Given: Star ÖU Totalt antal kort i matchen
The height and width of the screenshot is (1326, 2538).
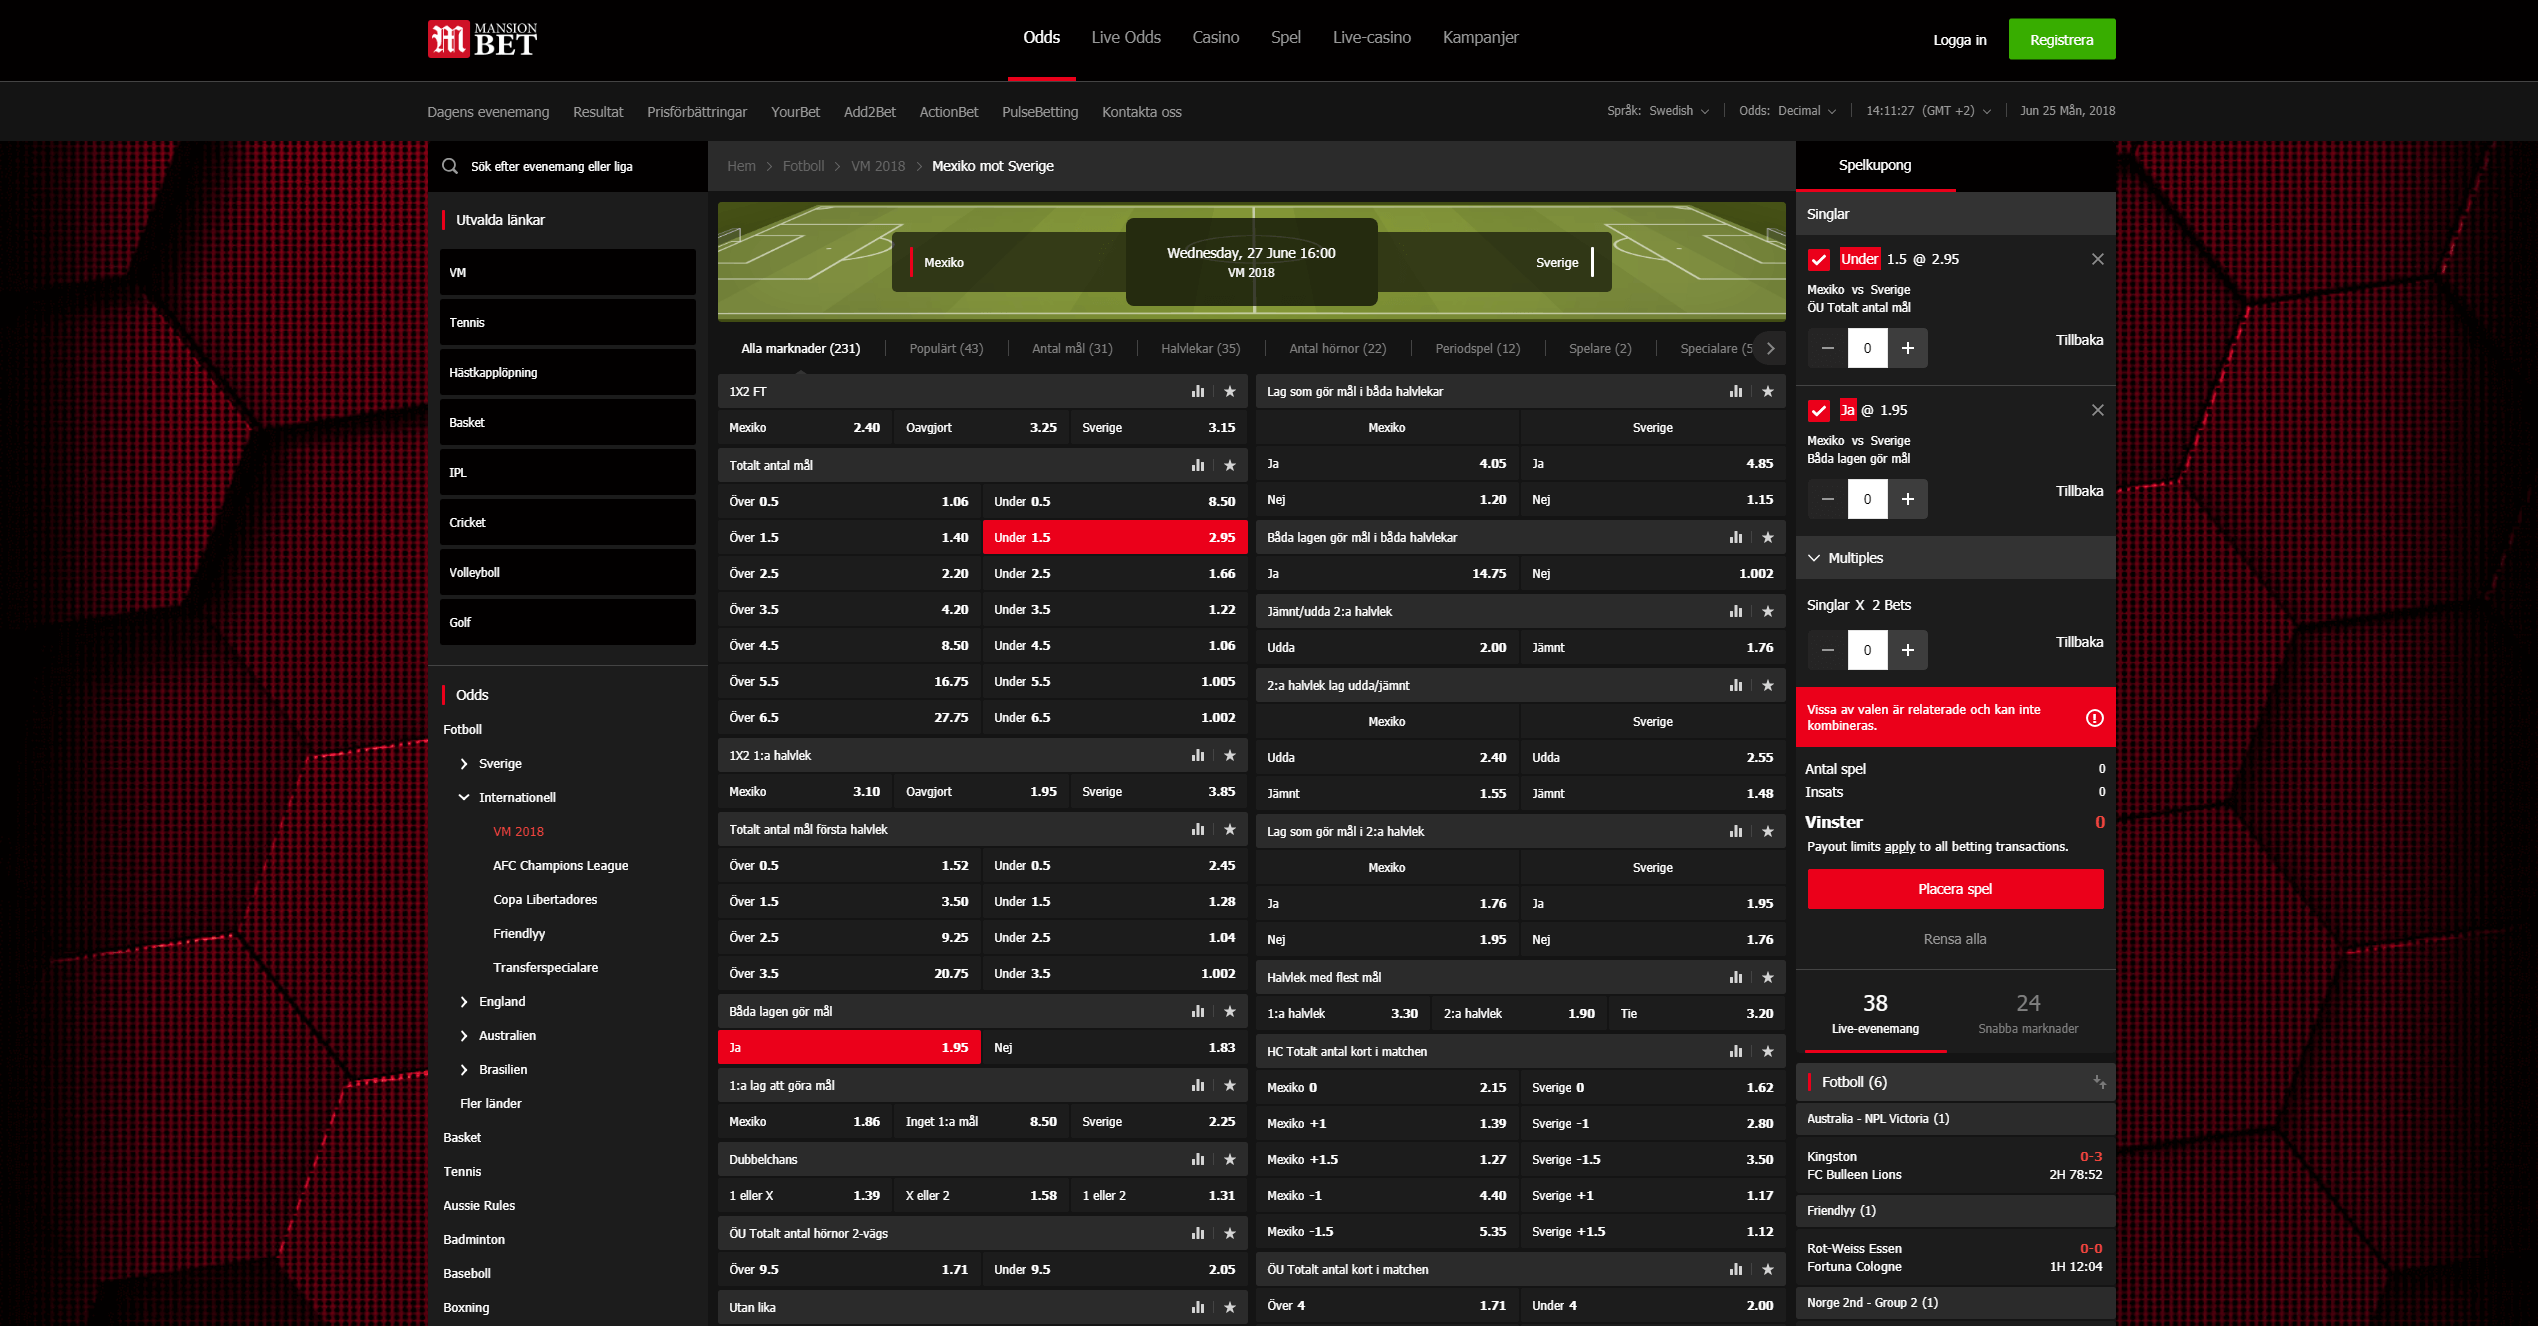Looking at the screenshot, I should [x=1768, y=1269].
